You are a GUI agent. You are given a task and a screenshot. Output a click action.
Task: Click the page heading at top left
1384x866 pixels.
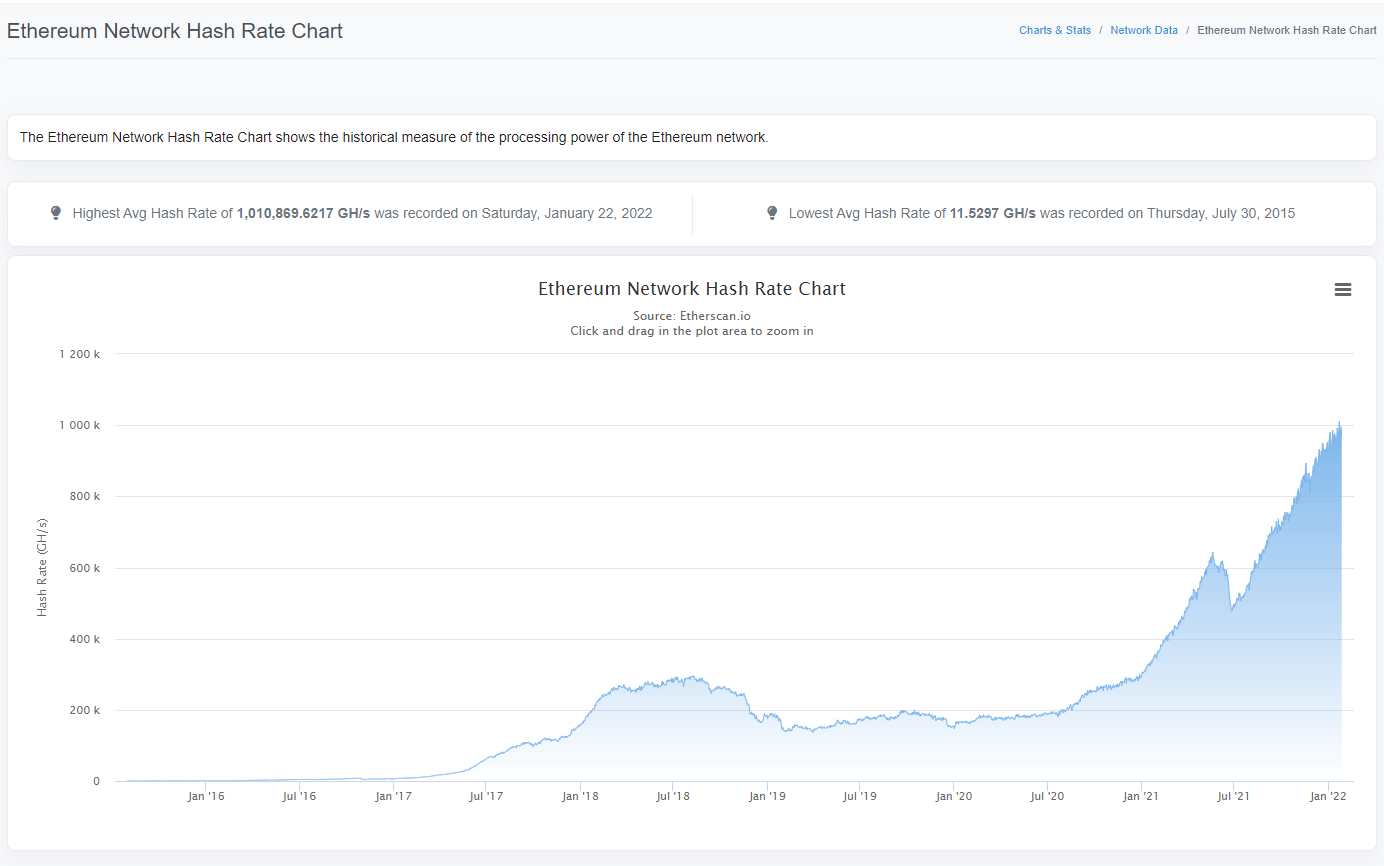click(175, 31)
